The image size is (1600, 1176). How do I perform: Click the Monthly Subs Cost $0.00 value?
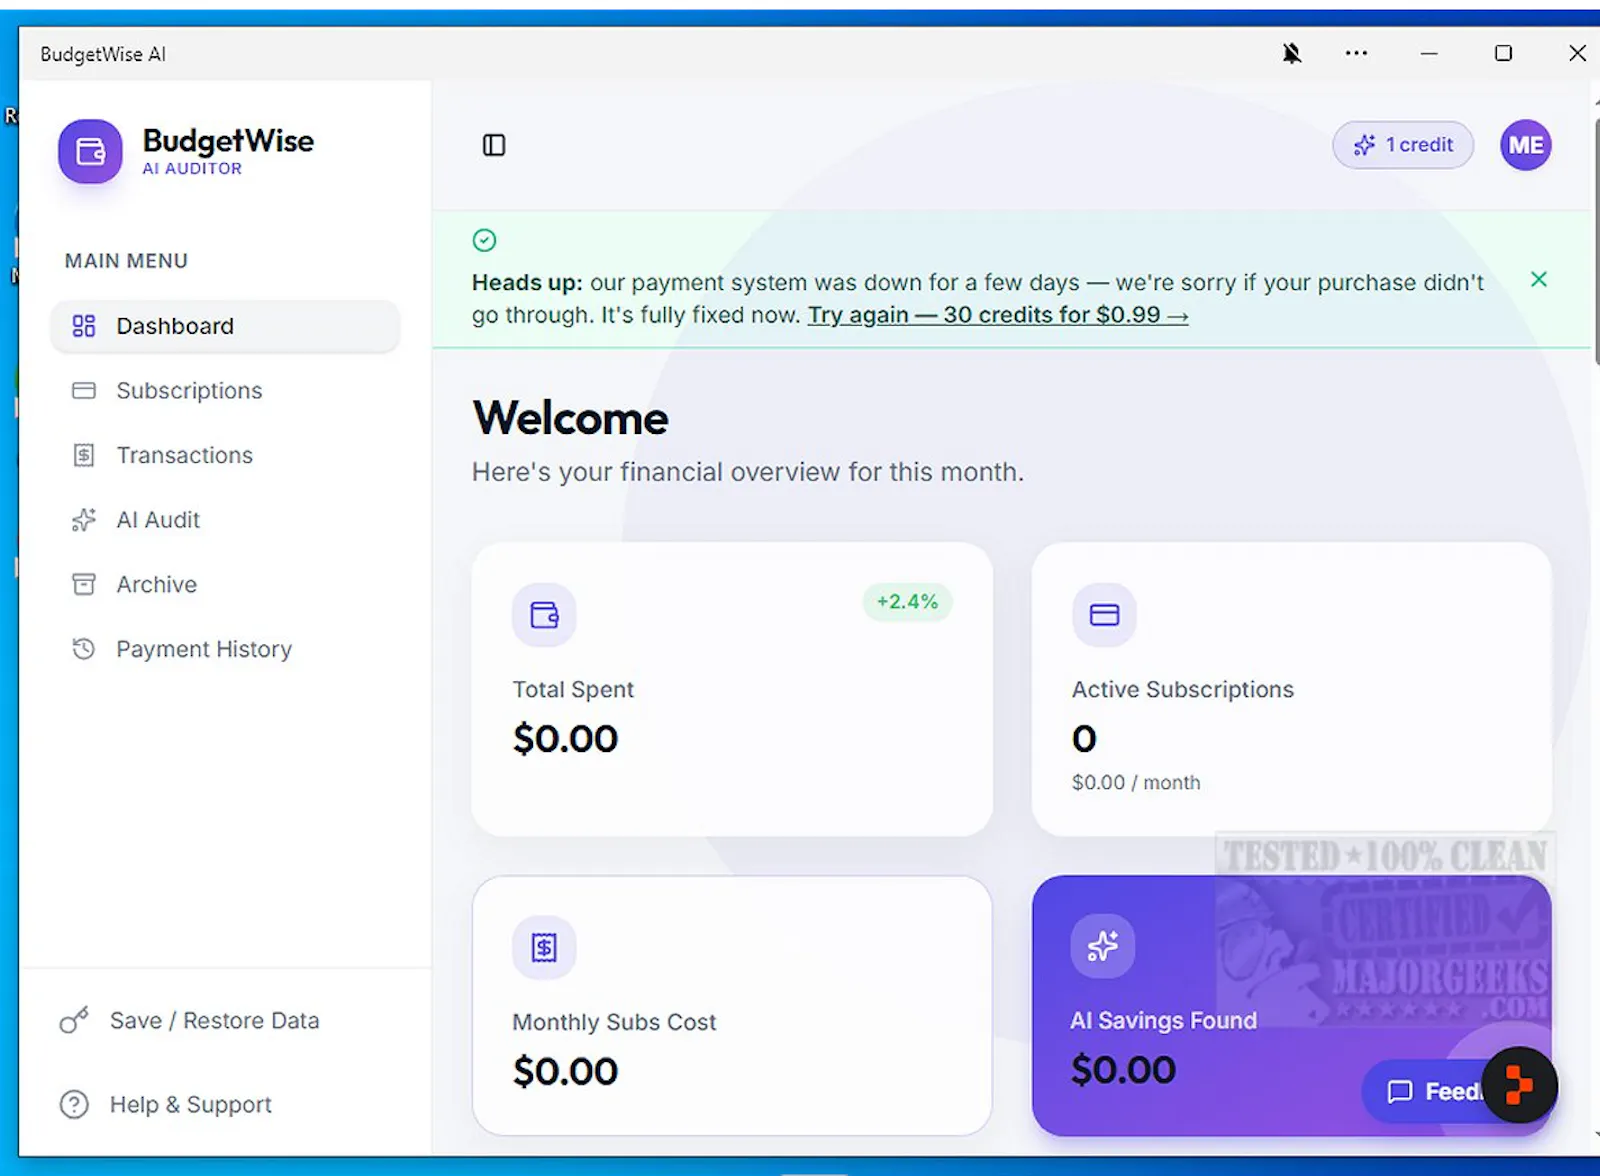click(565, 1071)
